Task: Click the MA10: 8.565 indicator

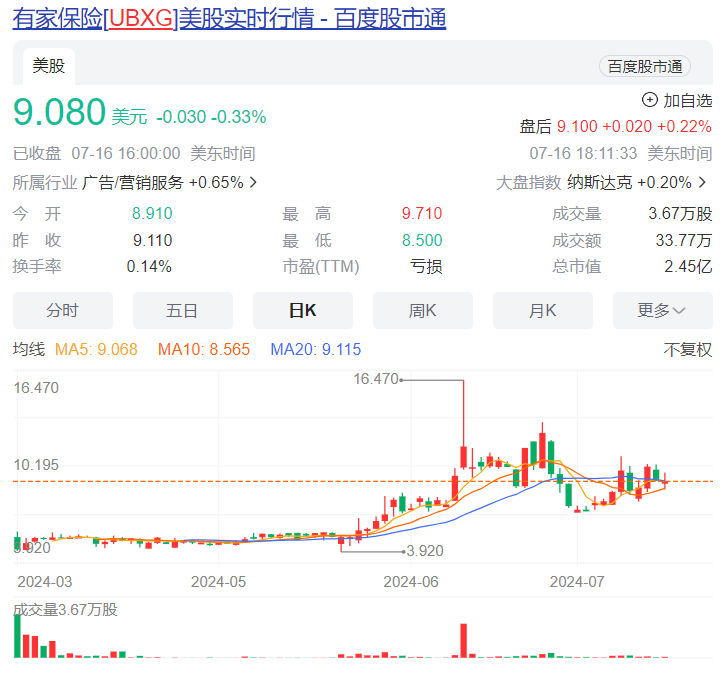Action: pyautogui.click(x=203, y=349)
